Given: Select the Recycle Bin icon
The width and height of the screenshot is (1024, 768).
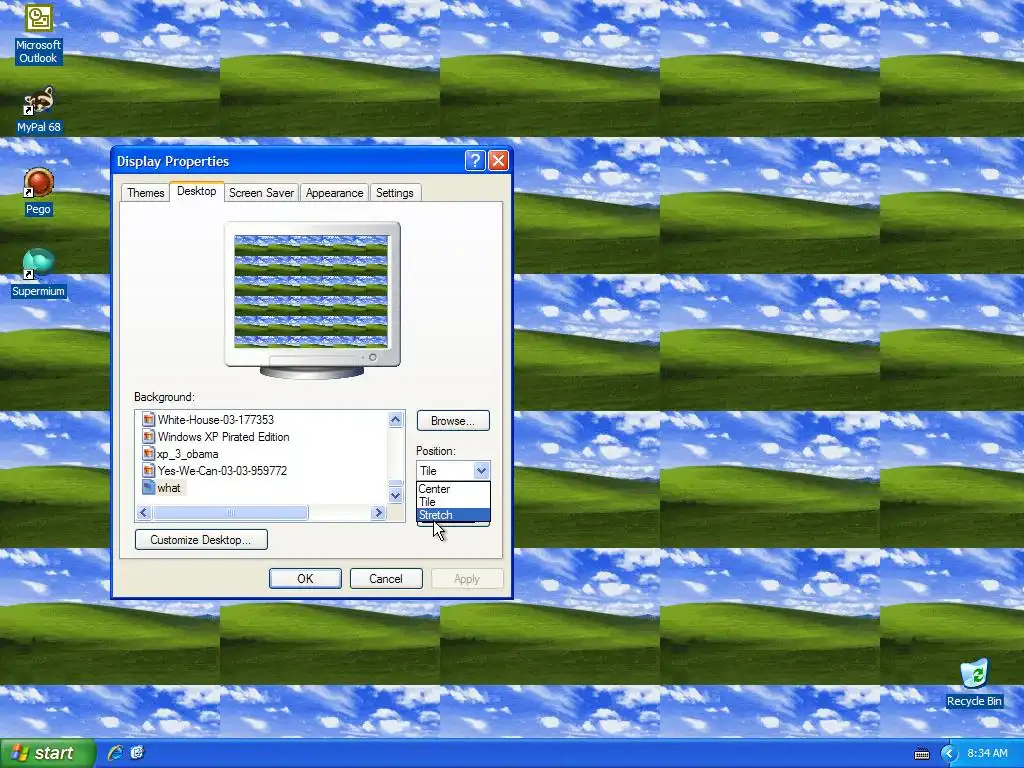Looking at the screenshot, I should pyautogui.click(x=974, y=683).
